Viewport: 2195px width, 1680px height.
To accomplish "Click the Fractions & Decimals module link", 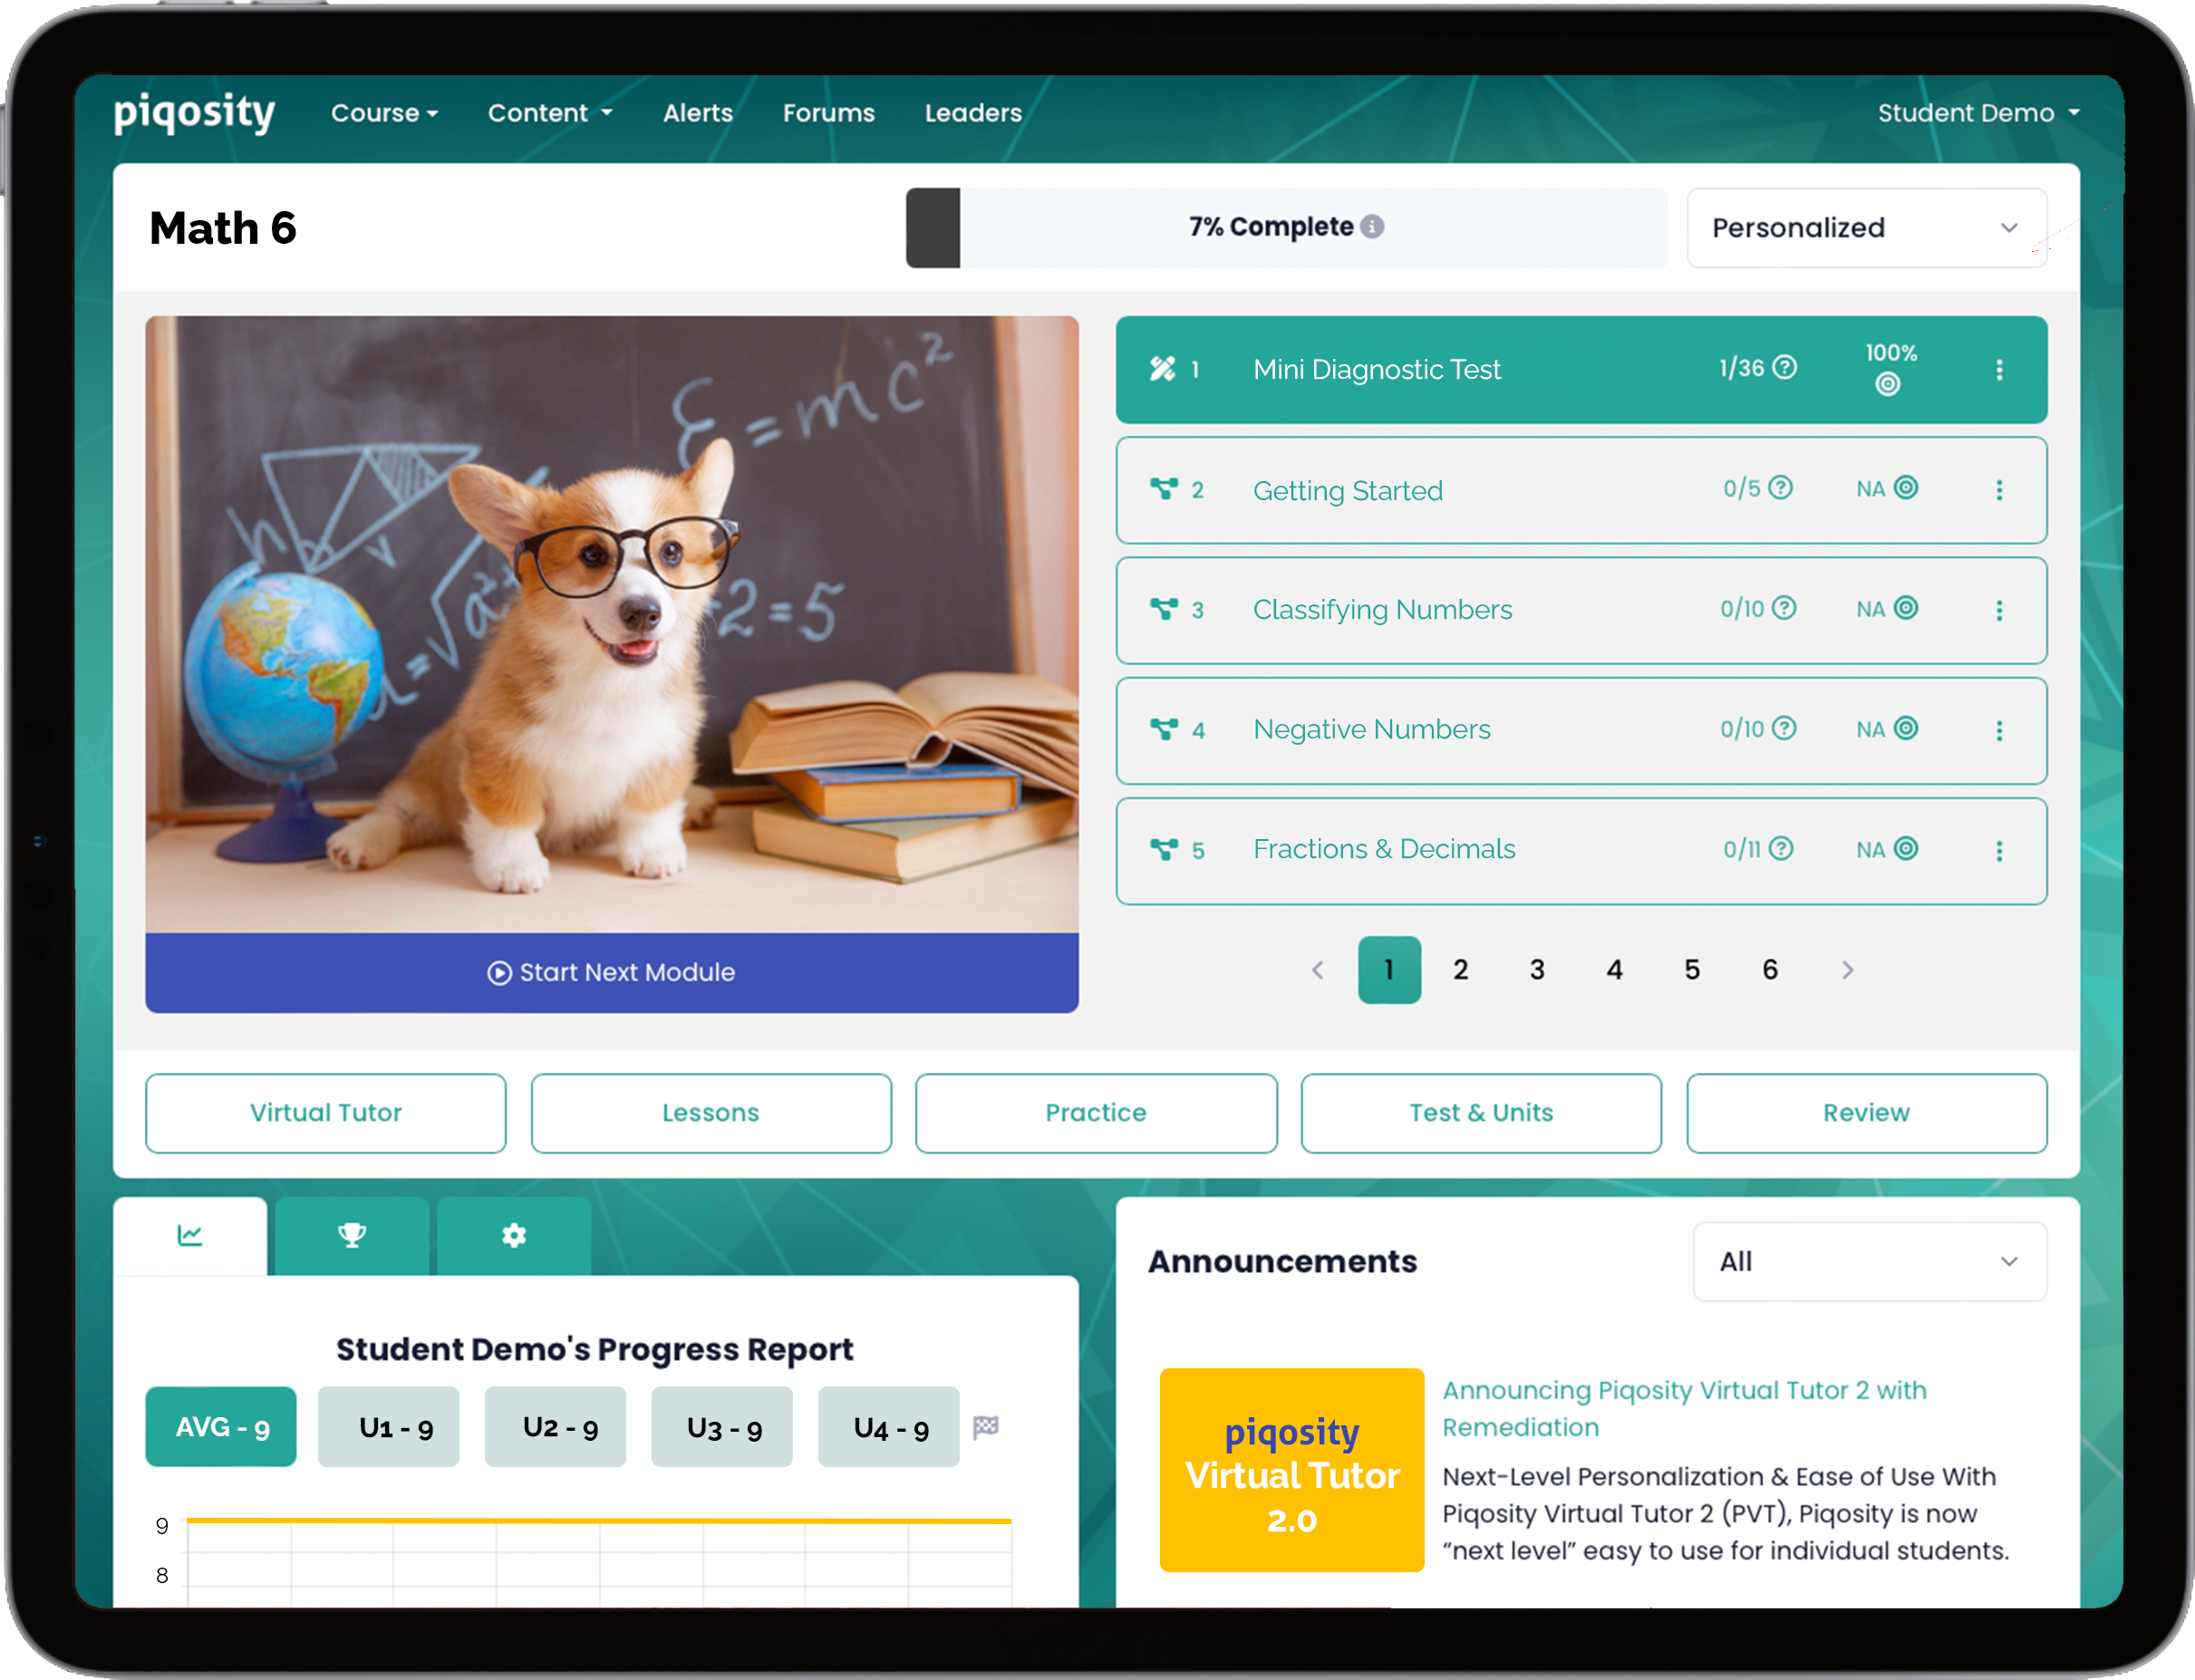I will click(1381, 849).
